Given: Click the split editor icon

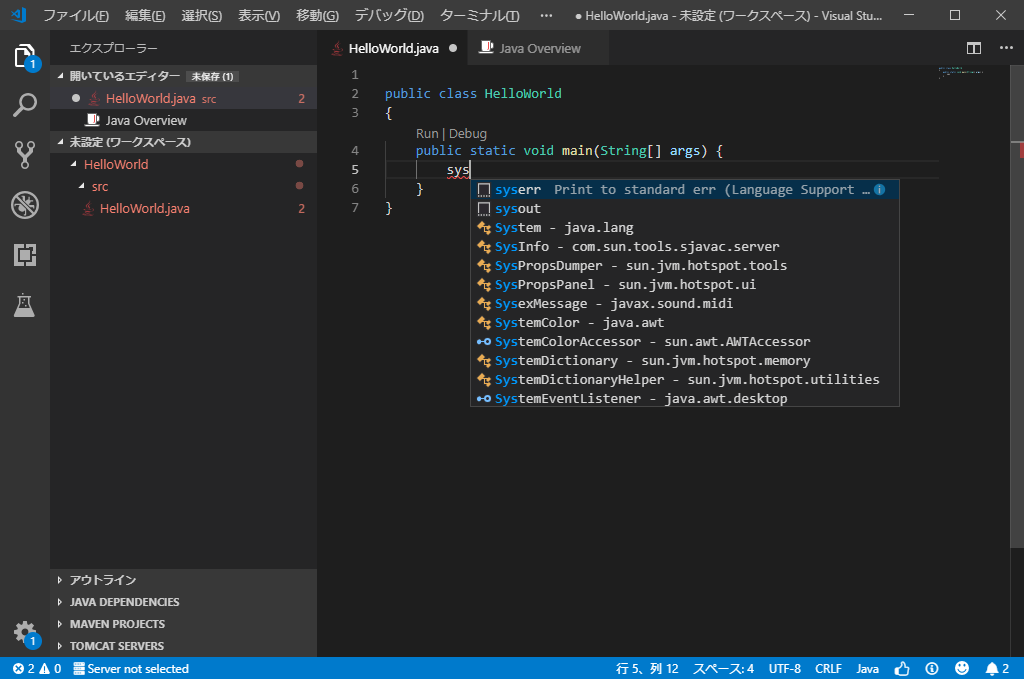Looking at the screenshot, I should point(973,48).
